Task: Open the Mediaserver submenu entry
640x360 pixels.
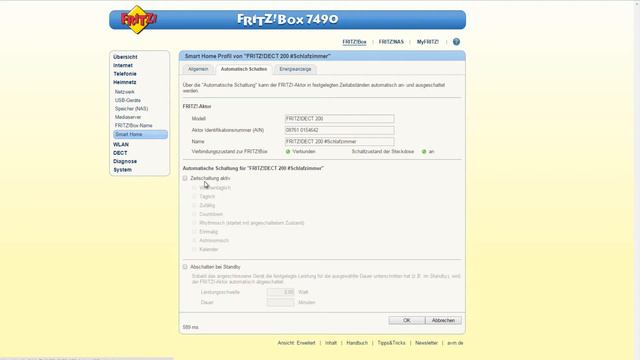Action: [128, 117]
